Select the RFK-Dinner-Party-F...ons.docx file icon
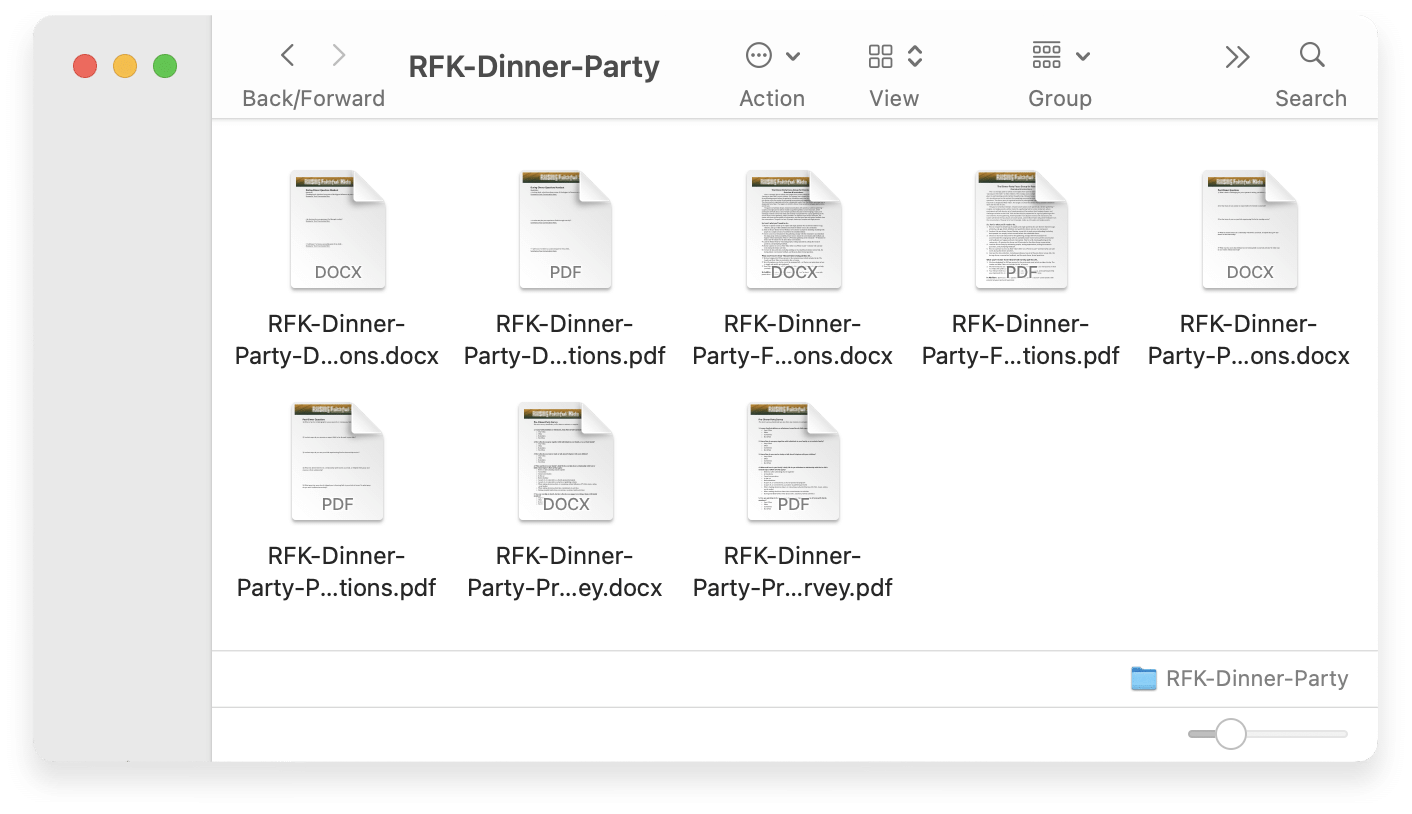The width and height of the screenshot is (1412, 814). point(794,230)
